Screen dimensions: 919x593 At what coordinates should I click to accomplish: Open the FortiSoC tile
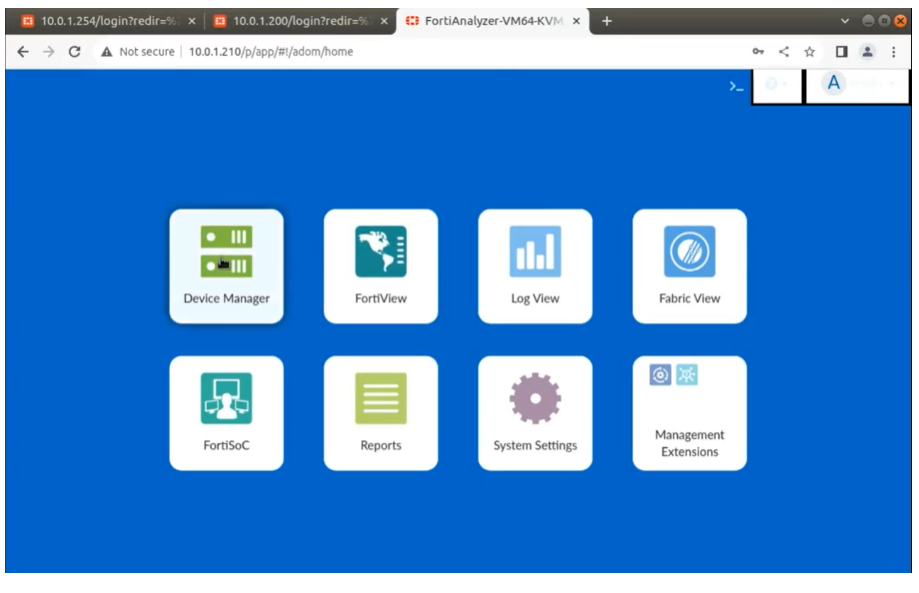[226, 413]
